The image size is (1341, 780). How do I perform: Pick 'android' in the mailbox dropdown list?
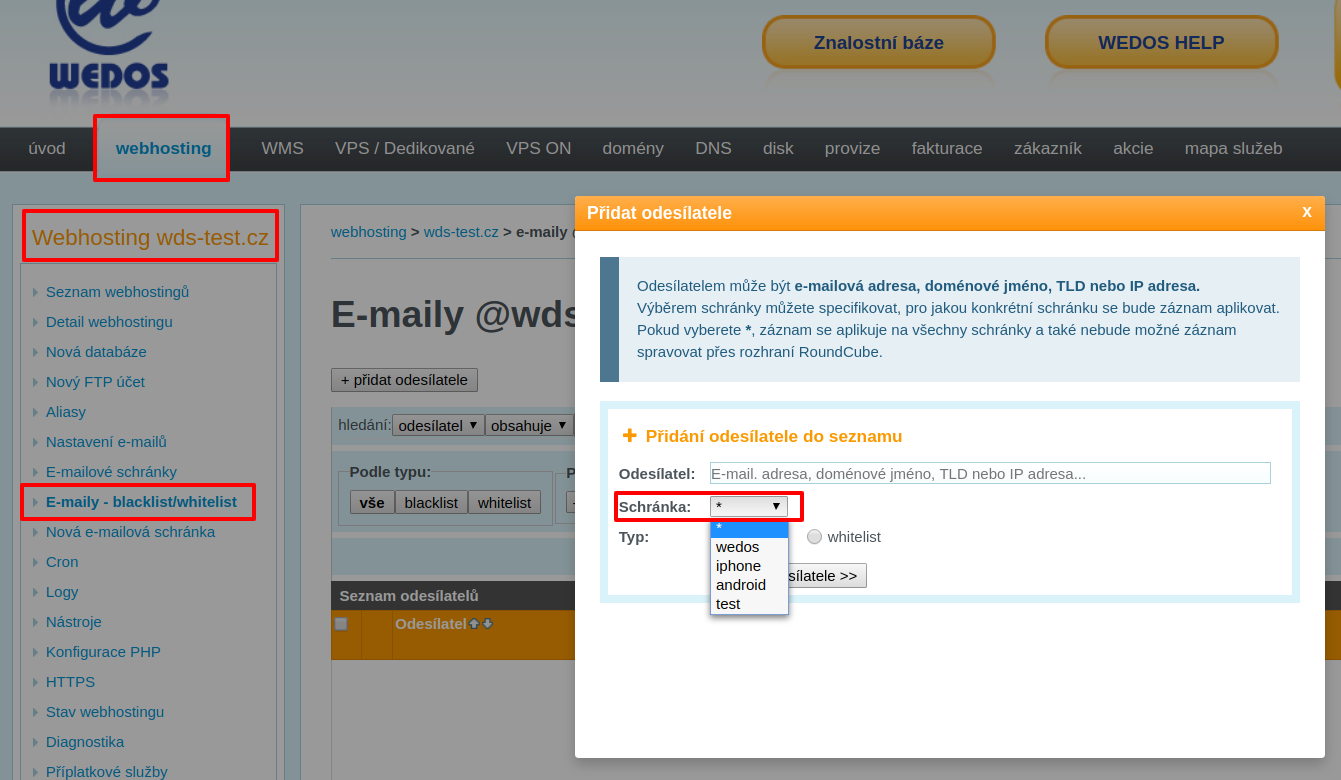740,585
